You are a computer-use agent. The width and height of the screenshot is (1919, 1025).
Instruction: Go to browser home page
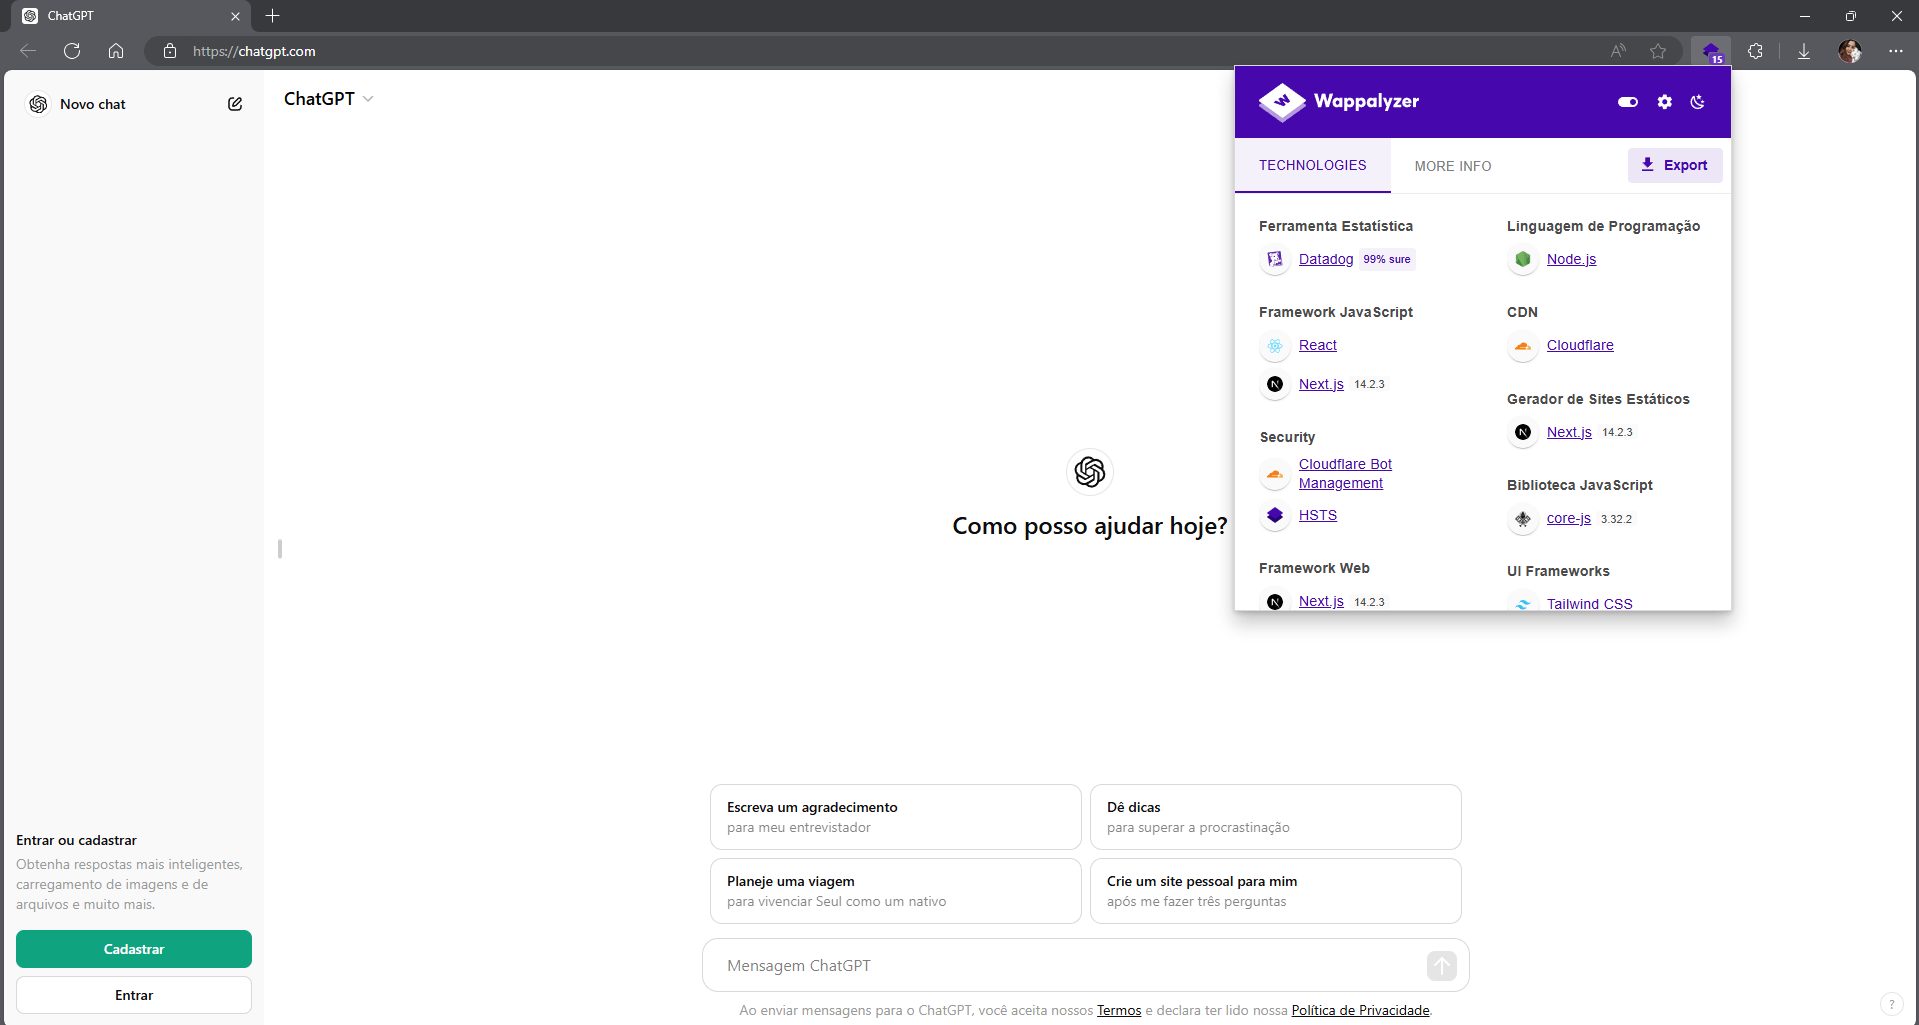tap(116, 51)
